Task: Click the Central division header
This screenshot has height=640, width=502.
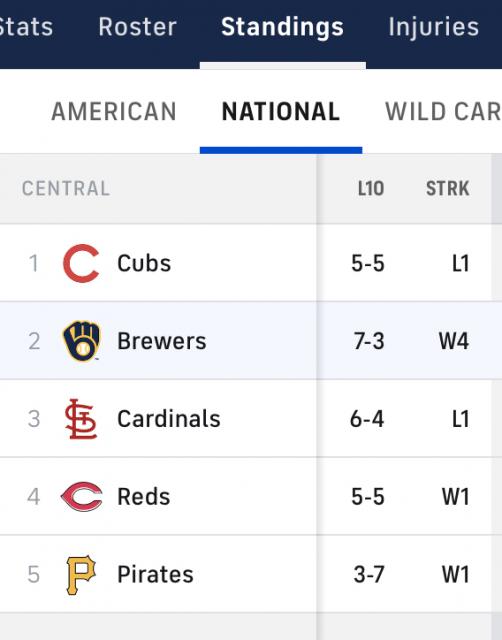Action: [66, 189]
